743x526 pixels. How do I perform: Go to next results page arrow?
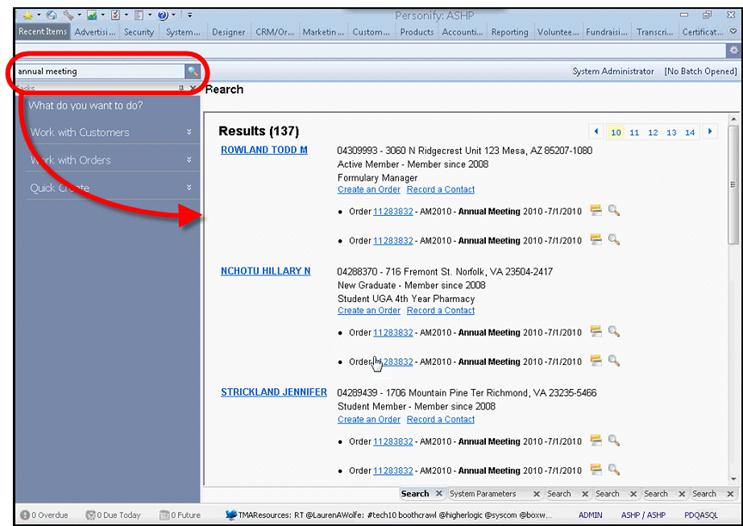pos(711,131)
